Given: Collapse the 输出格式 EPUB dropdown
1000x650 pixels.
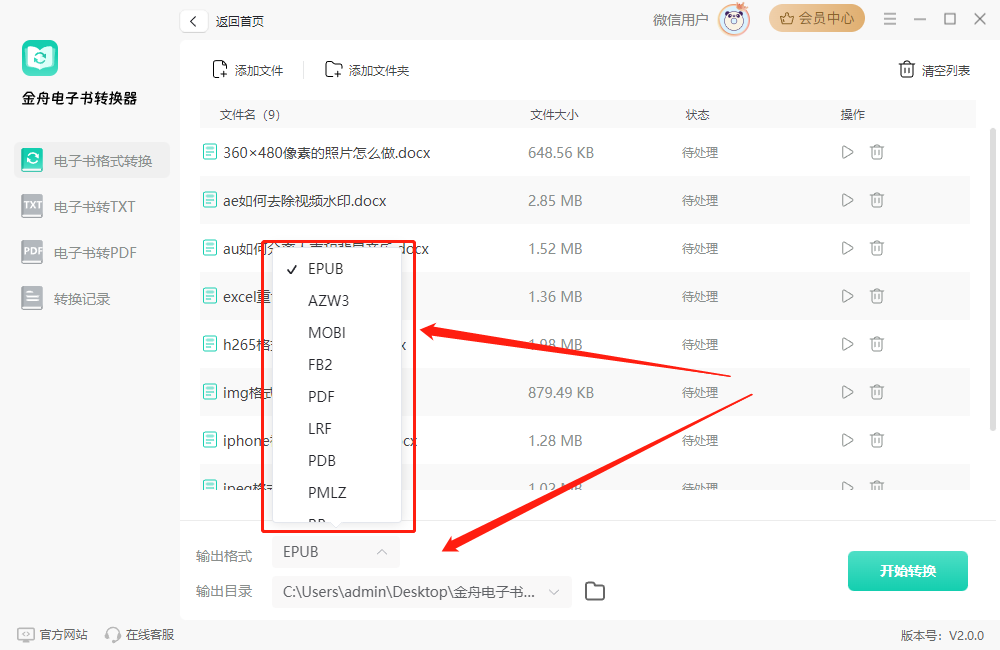Looking at the screenshot, I should click(x=382, y=552).
